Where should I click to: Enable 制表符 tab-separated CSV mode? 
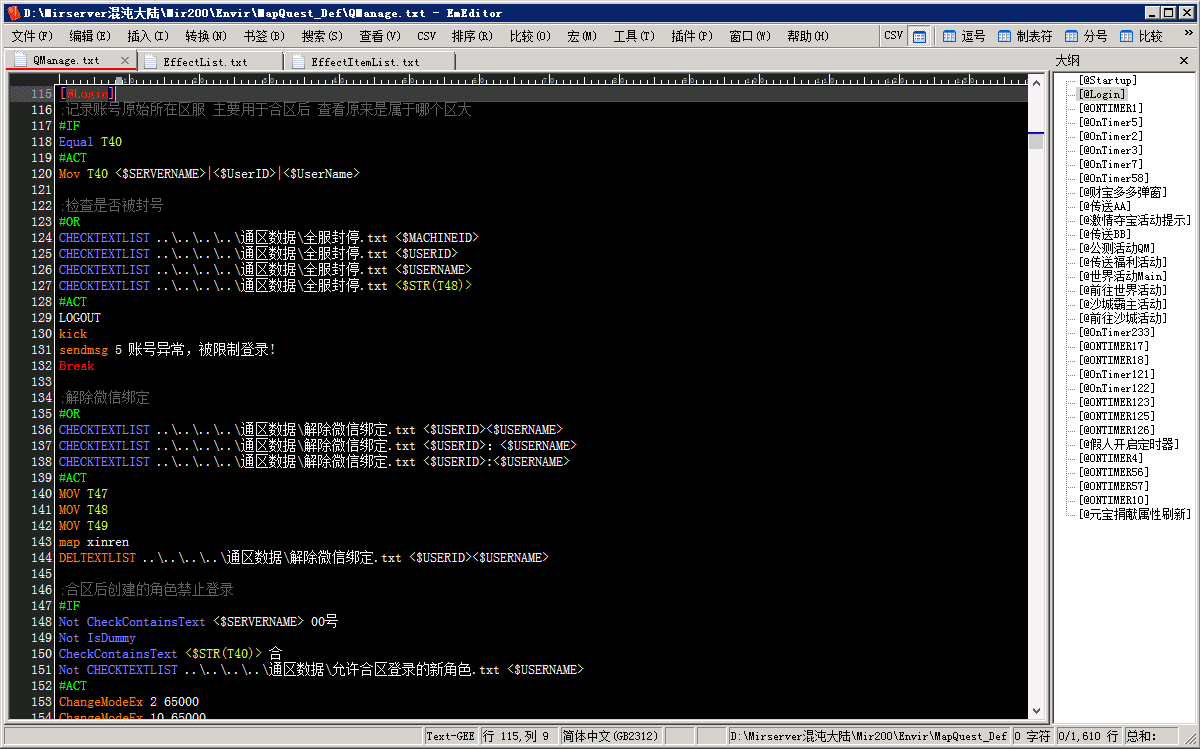point(1030,34)
